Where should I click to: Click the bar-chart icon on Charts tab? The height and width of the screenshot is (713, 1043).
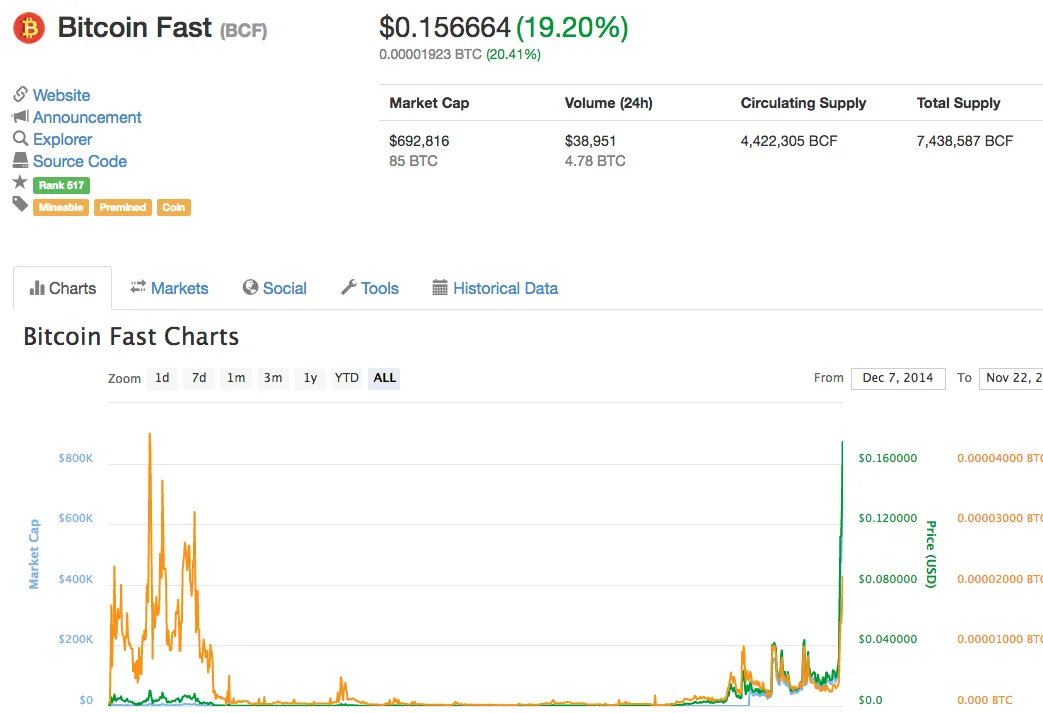37,288
